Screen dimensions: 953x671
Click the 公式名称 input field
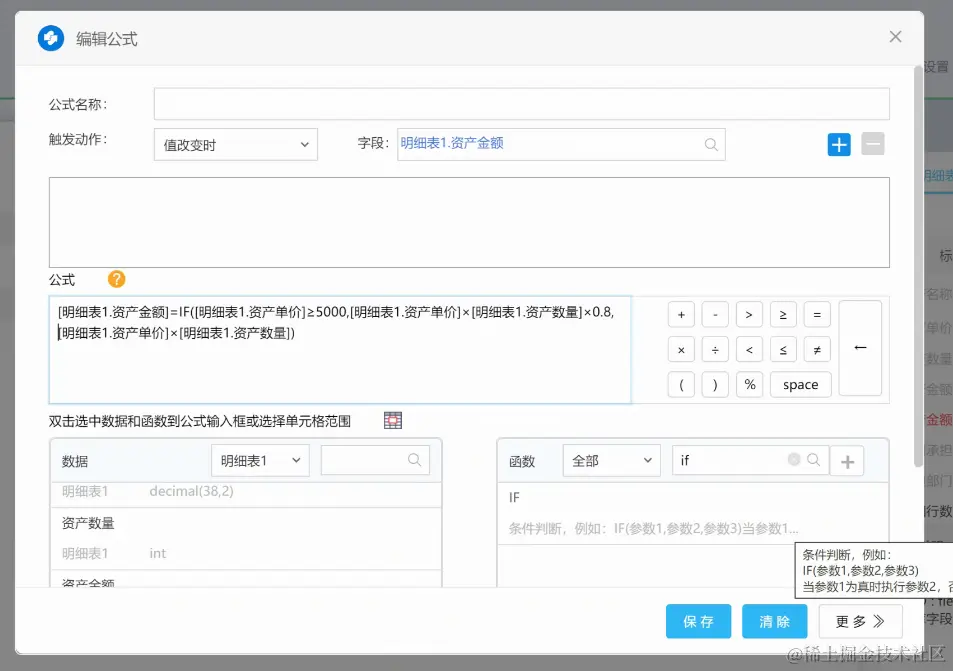pos(521,104)
